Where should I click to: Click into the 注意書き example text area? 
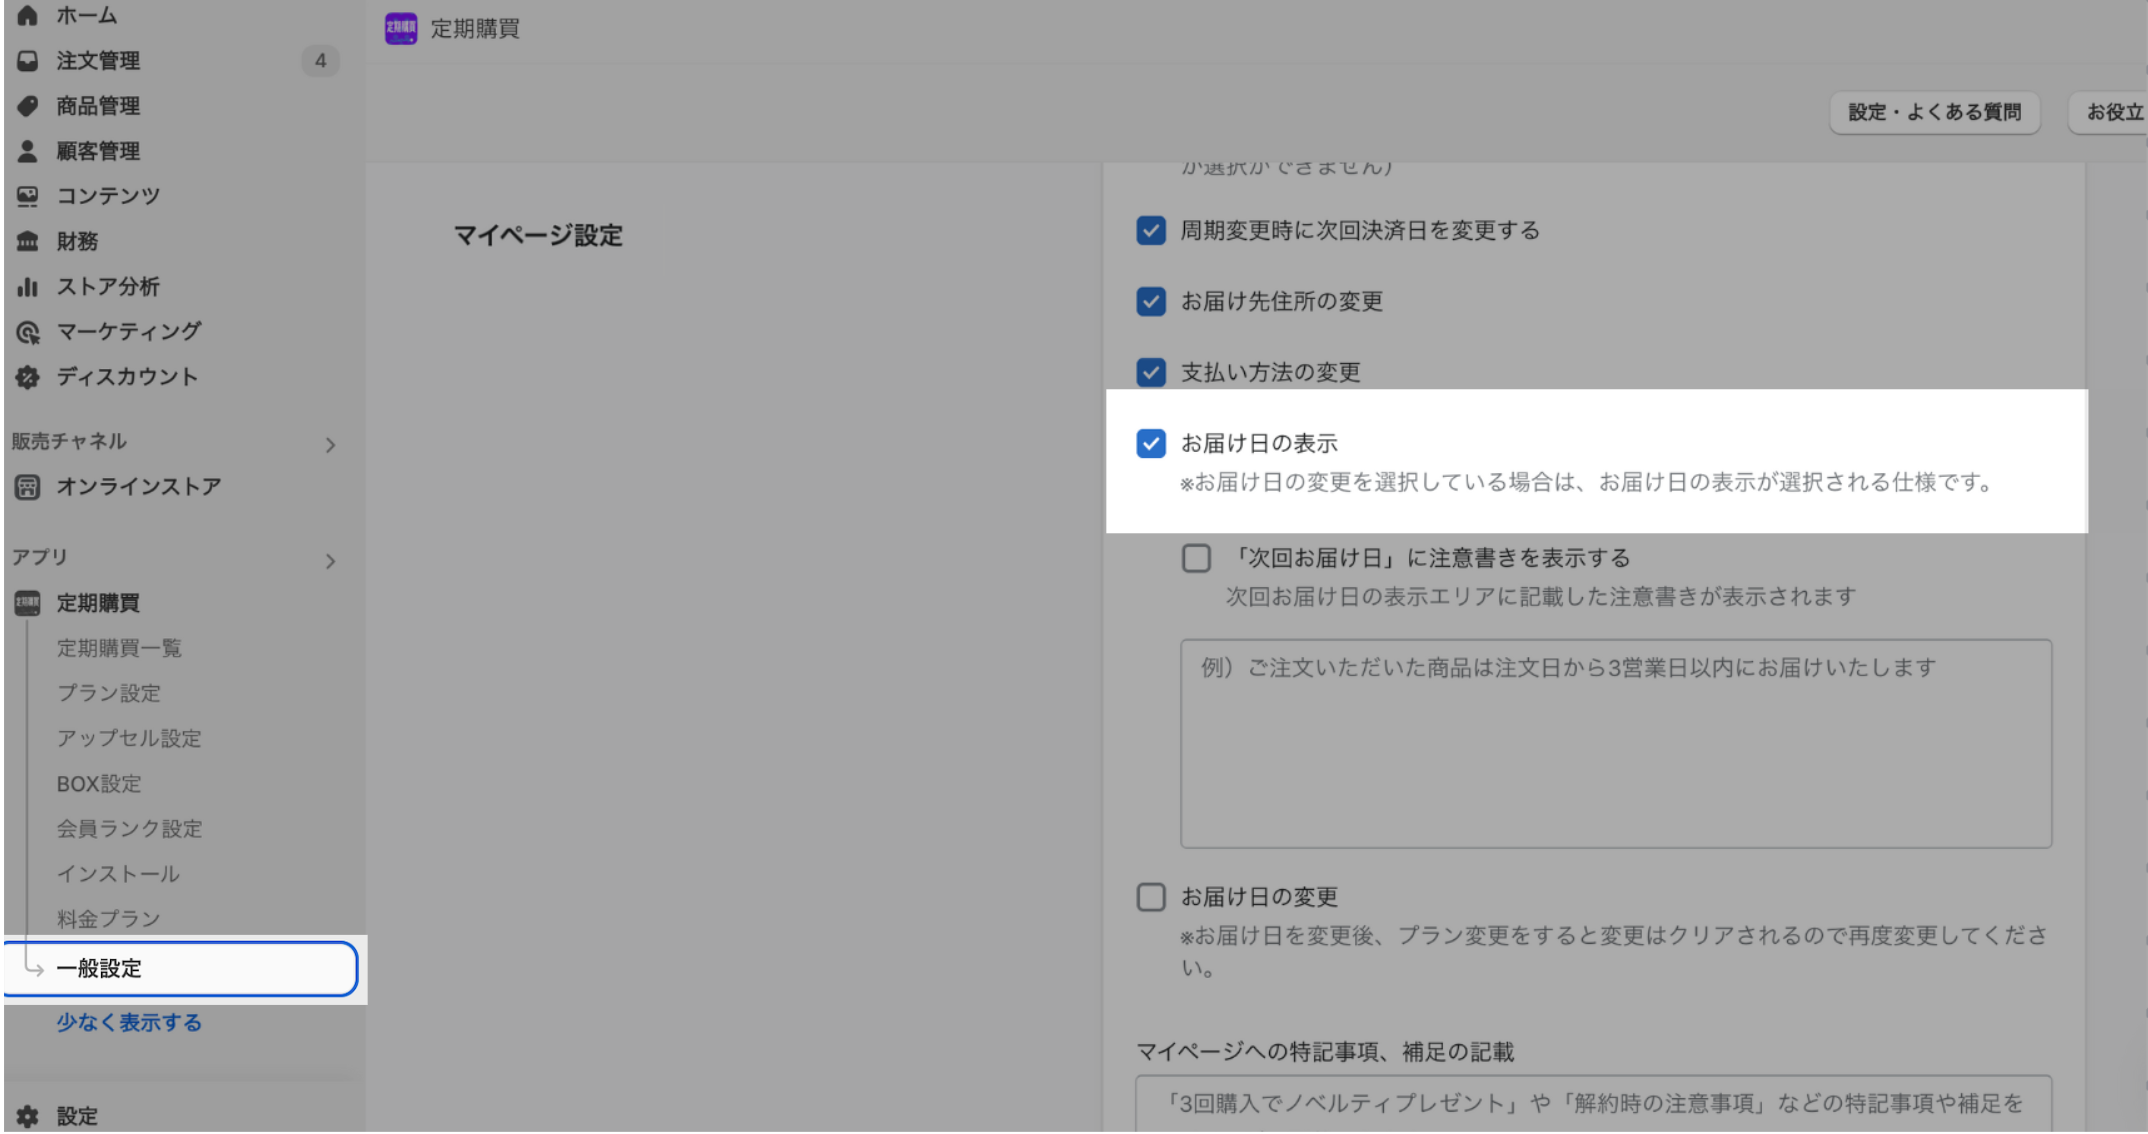point(1615,744)
